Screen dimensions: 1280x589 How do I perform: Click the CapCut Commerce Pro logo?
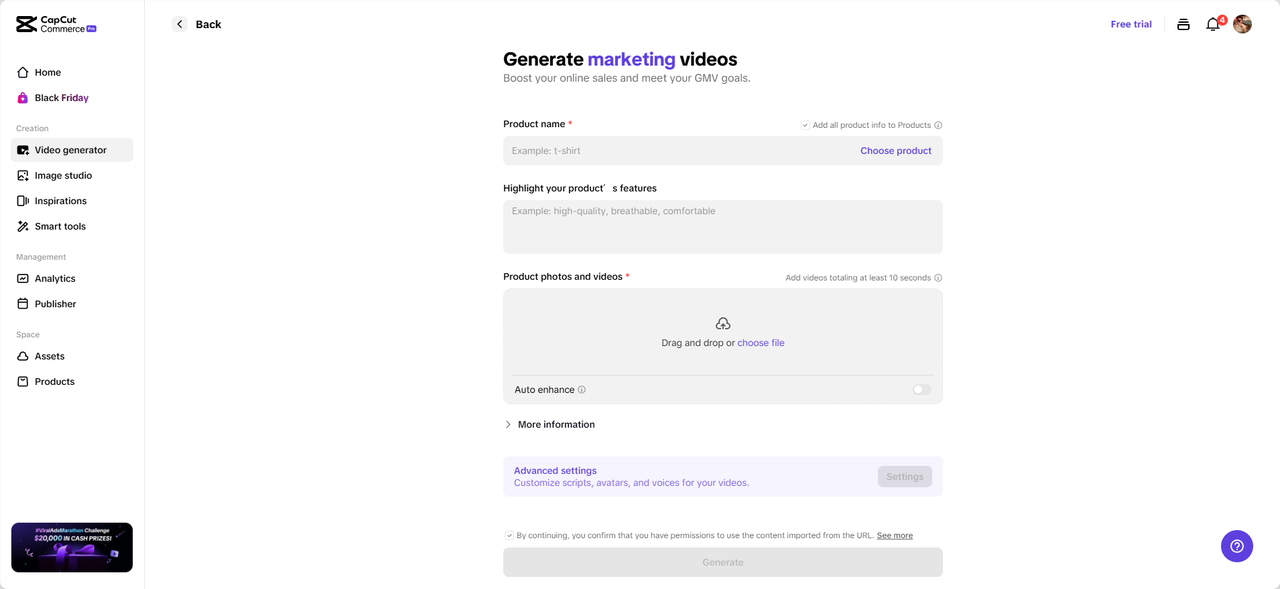point(56,24)
